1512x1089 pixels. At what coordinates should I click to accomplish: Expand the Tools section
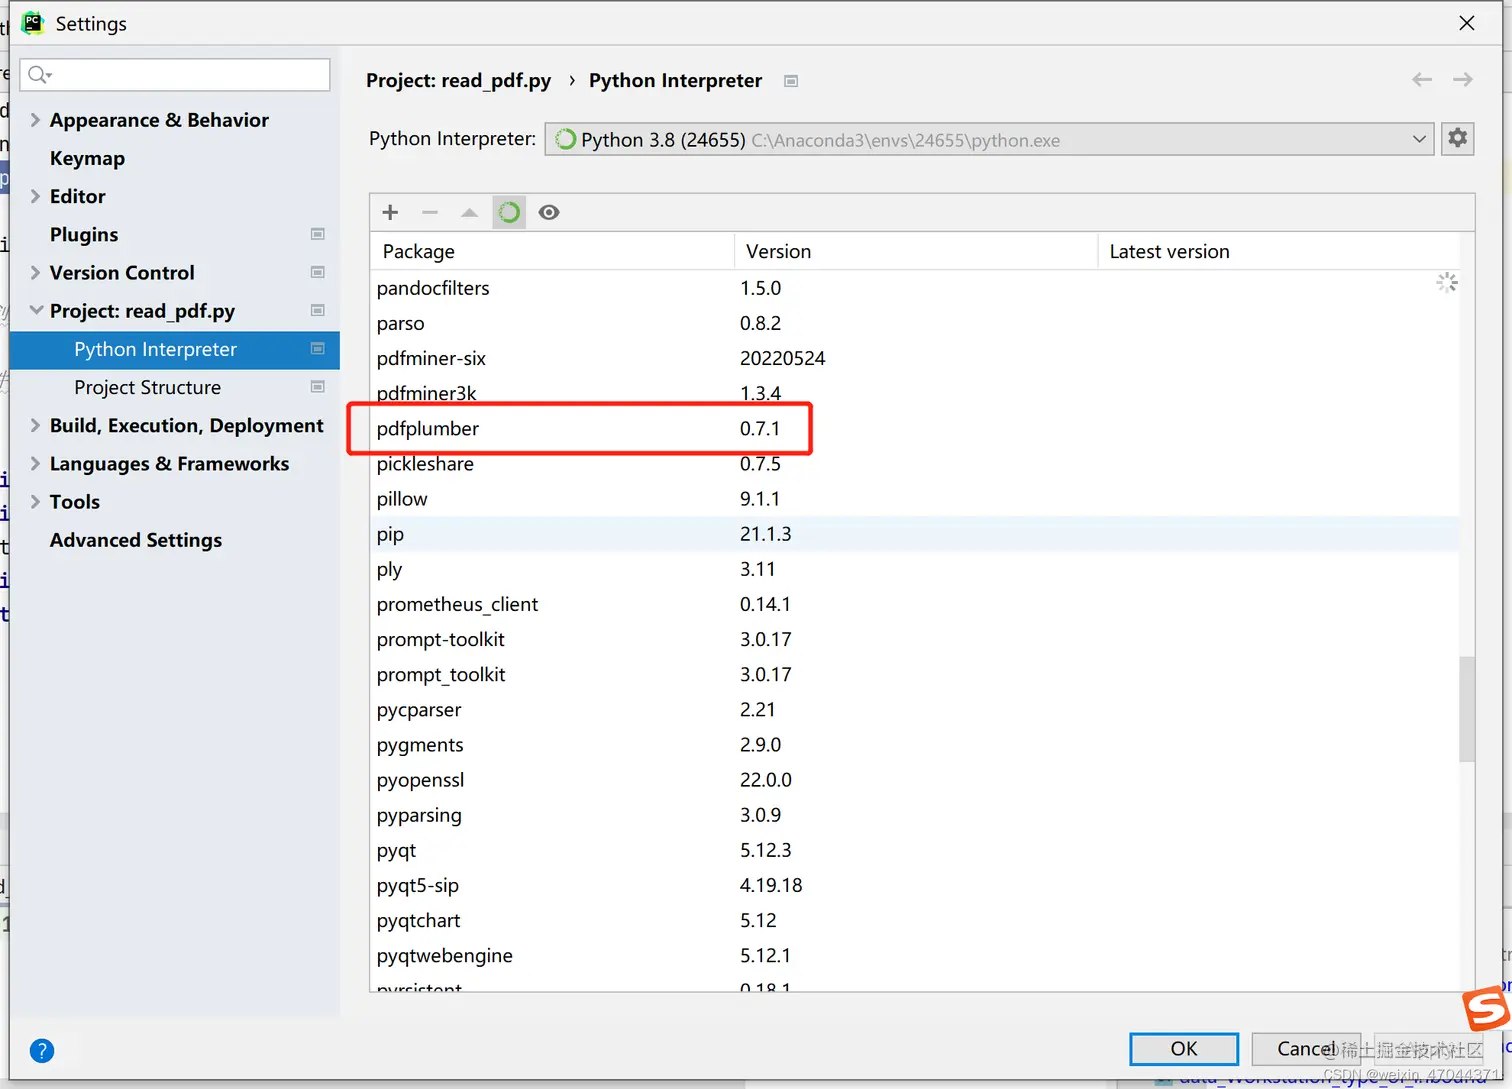[x=35, y=502]
